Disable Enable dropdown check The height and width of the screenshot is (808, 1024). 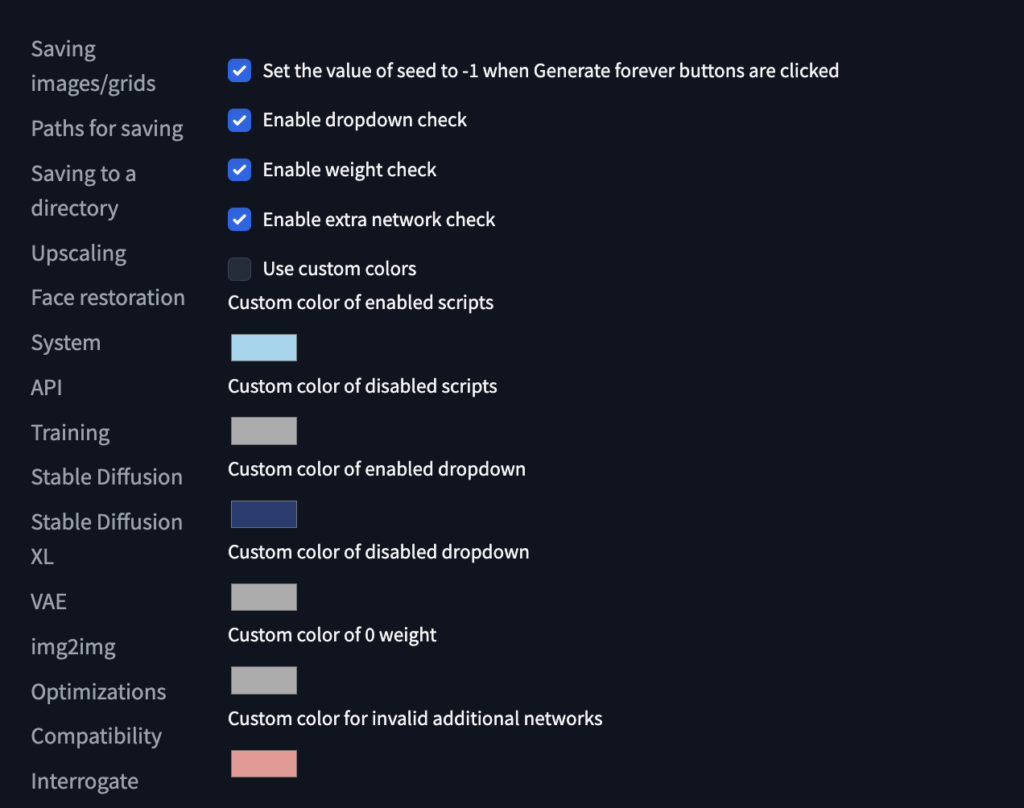[x=239, y=120]
